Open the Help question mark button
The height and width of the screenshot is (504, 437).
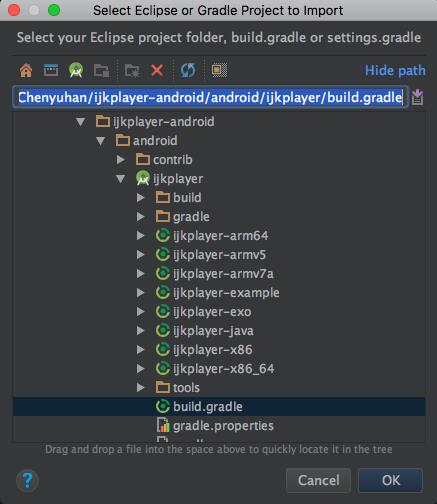[x=27, y=481]
